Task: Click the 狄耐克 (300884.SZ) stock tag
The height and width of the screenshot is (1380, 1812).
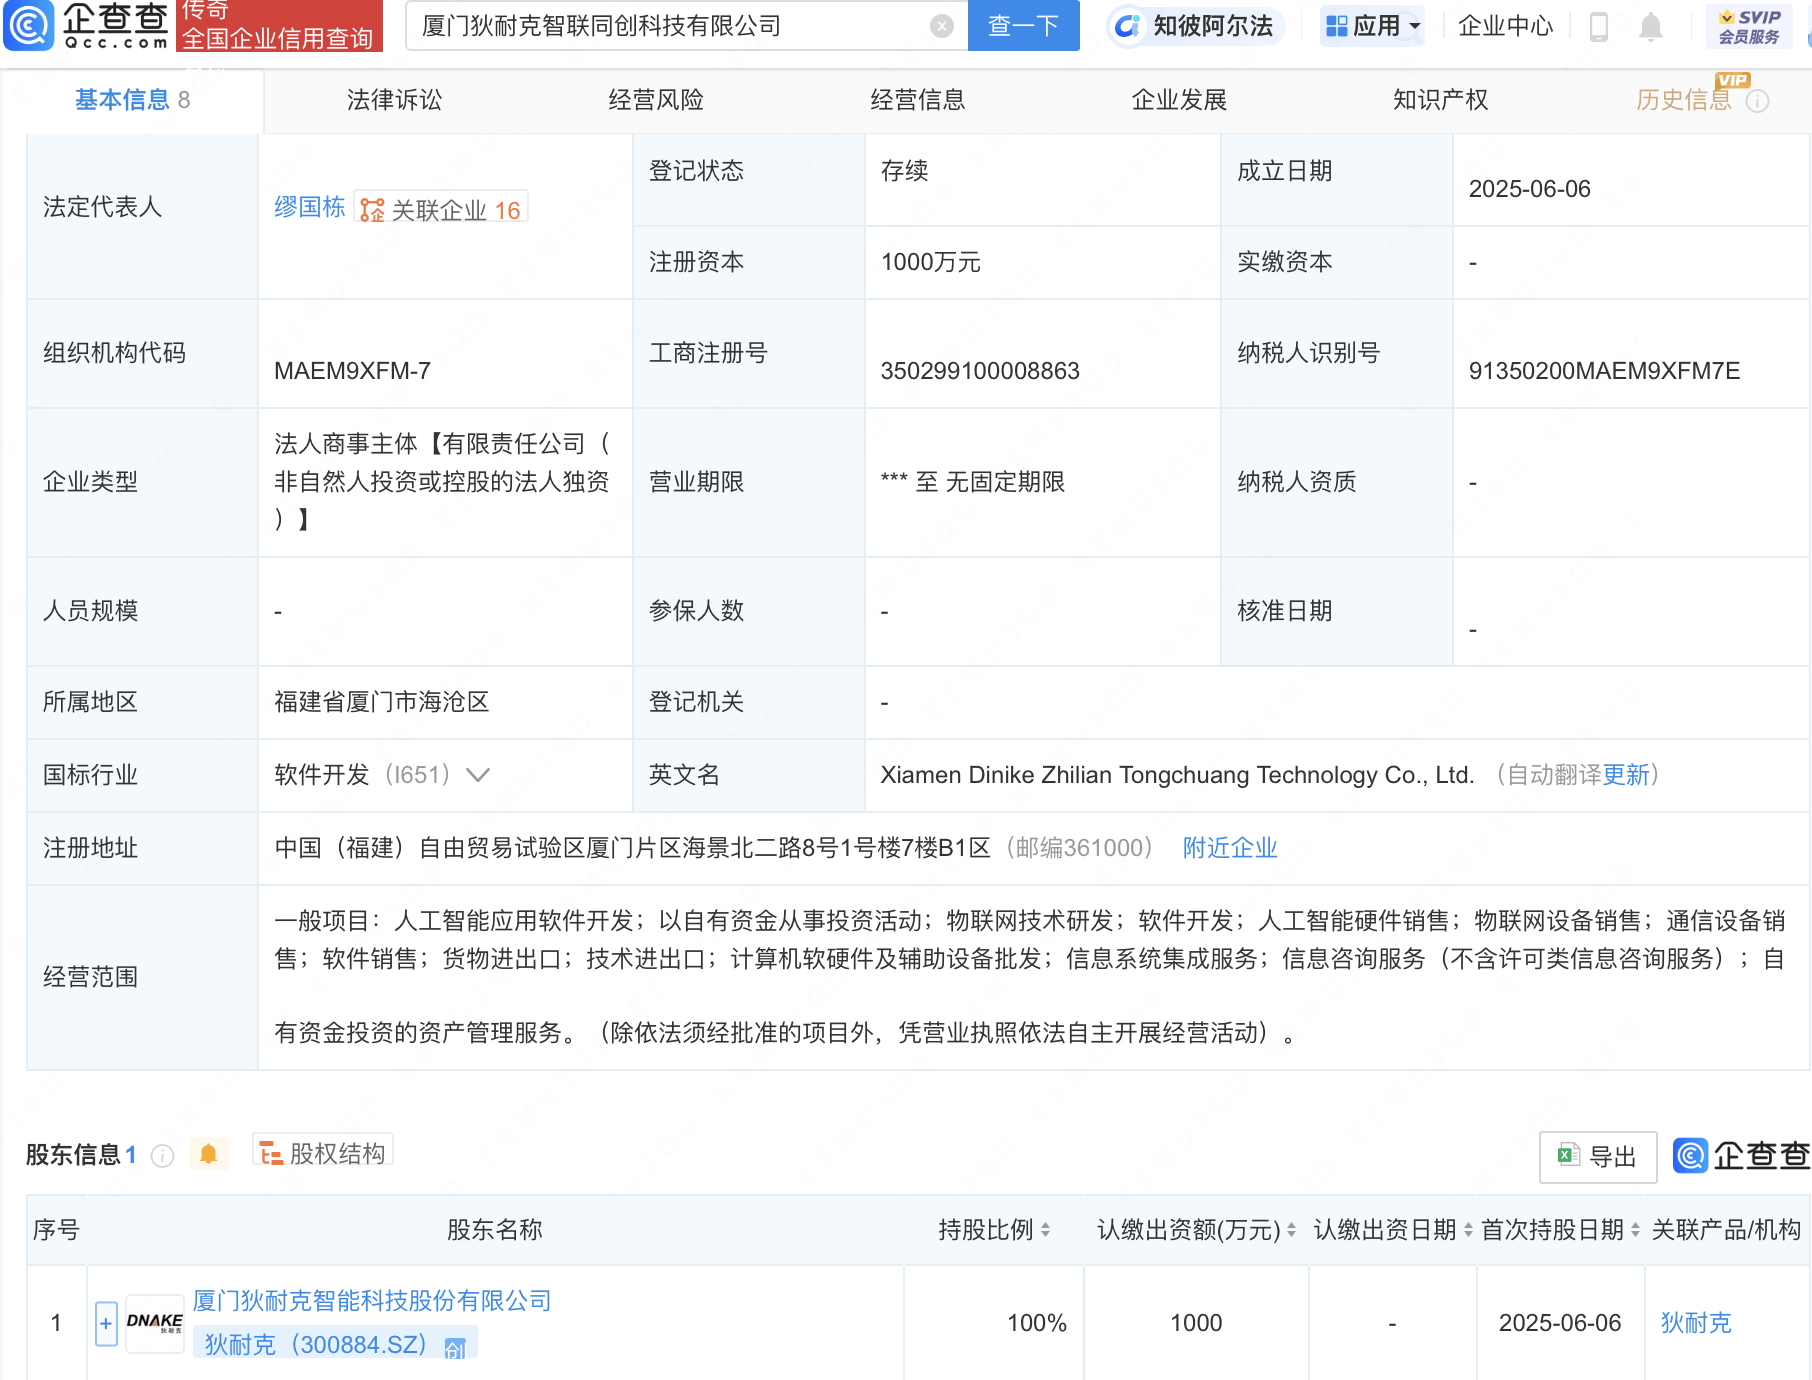Action: [335, 1344]
